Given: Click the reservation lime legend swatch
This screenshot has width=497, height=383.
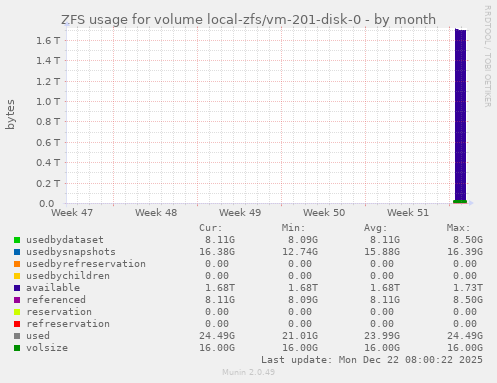Looking at the screenshot, I should [x=17, y=312].
